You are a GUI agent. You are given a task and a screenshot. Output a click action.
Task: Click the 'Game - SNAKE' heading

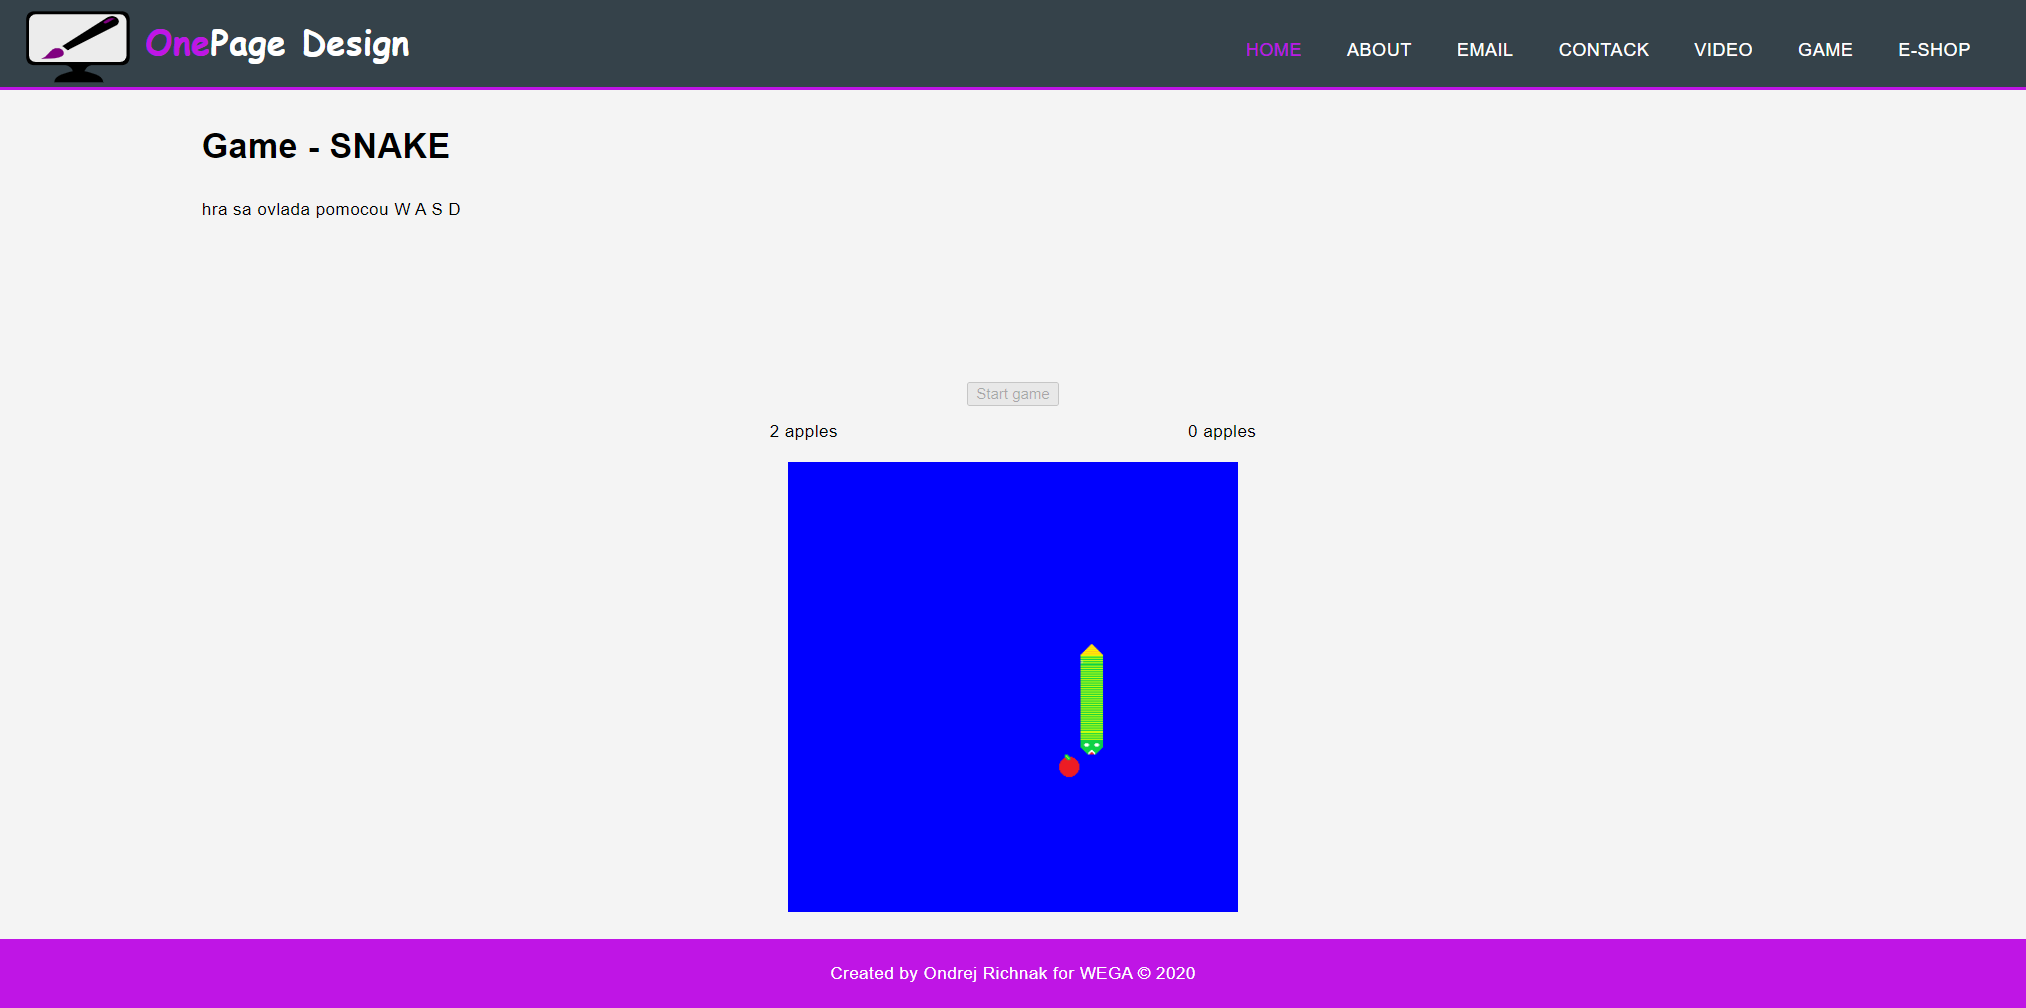tap(325, 146)
